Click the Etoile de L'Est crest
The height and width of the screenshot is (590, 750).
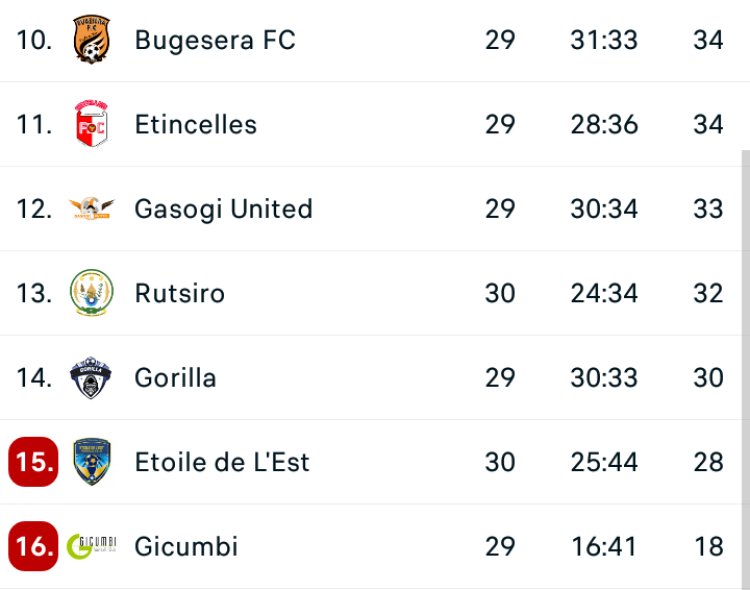click(92, 462)
